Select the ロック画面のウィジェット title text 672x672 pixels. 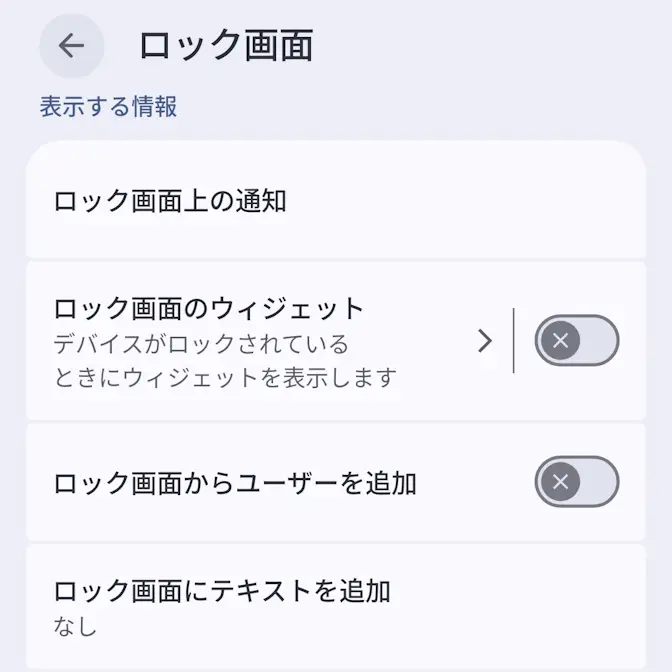[x=208, y=308]
